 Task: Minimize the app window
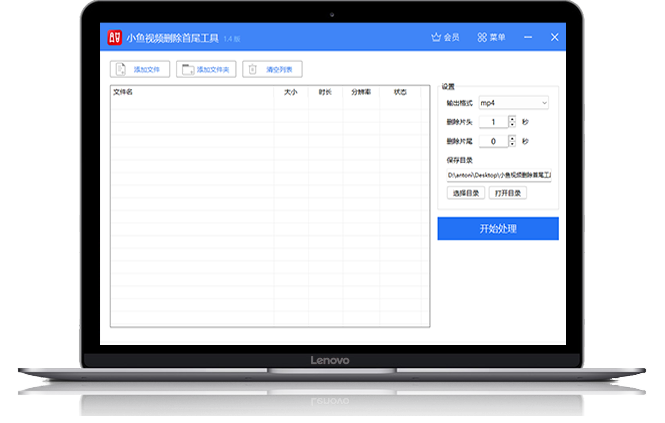(528, 37)
